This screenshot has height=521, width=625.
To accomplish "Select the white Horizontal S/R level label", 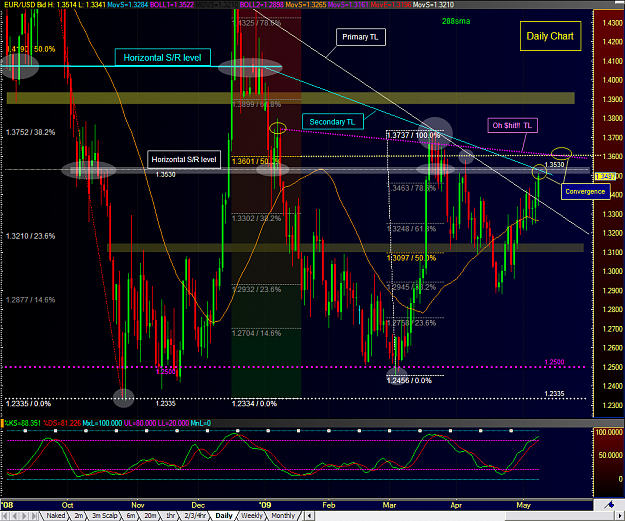I will tap(184, 159).
